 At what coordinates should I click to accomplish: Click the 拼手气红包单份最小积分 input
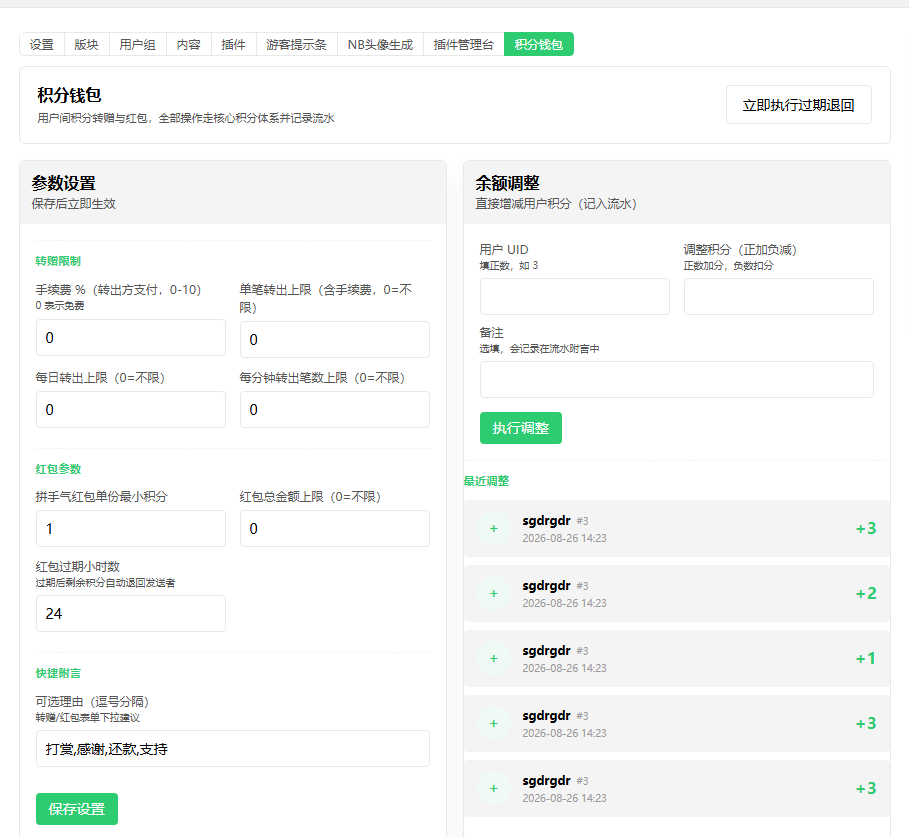(x=131, y=529)
